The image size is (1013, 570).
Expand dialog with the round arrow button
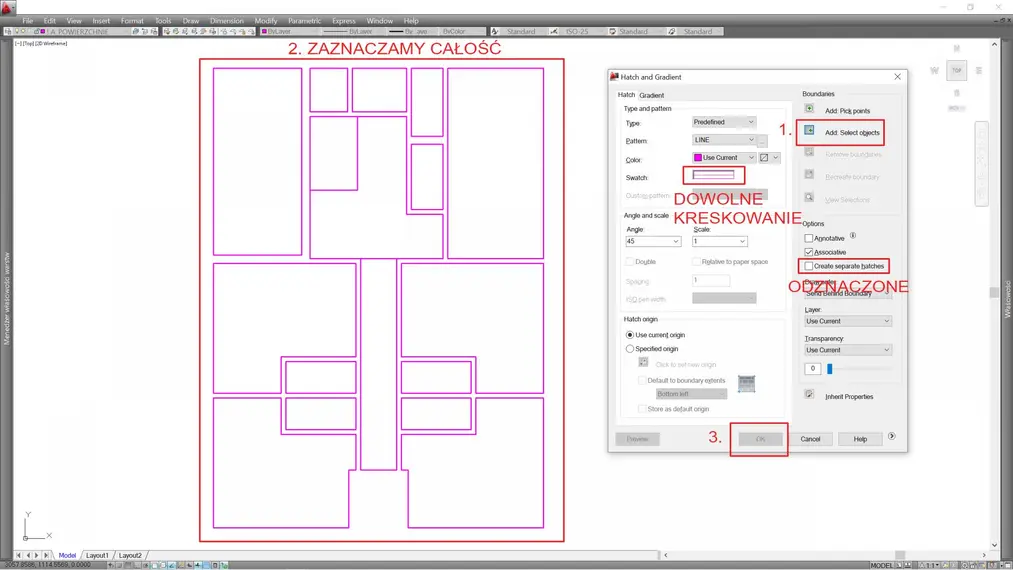(892, 436)
